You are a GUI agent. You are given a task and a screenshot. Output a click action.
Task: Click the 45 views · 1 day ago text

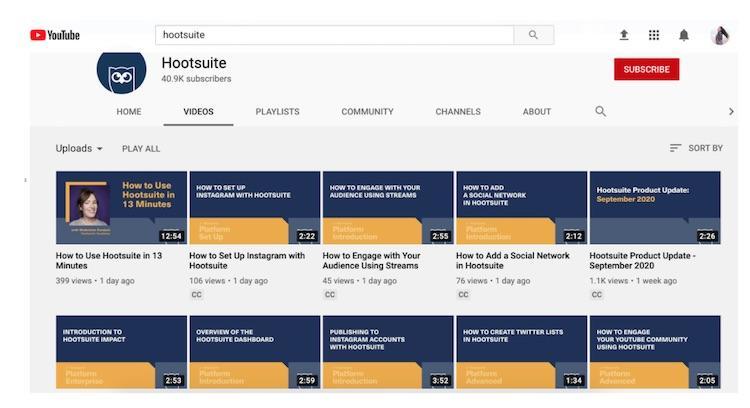[x=360, y=281]
